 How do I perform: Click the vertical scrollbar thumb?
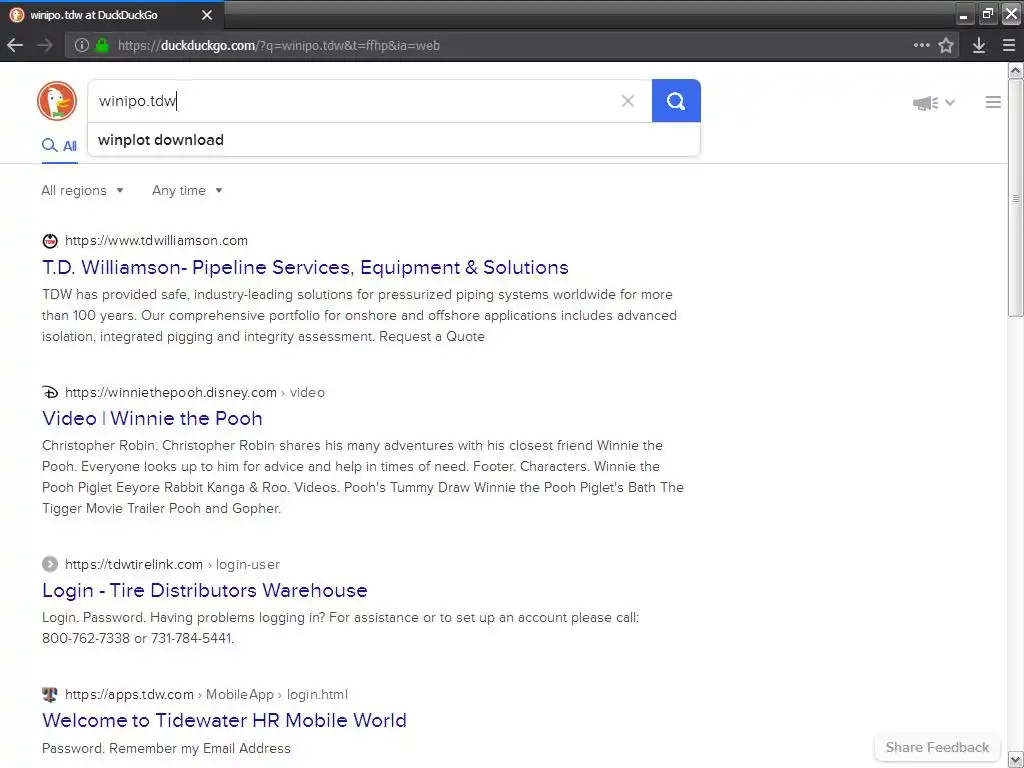pos(1016,197)
